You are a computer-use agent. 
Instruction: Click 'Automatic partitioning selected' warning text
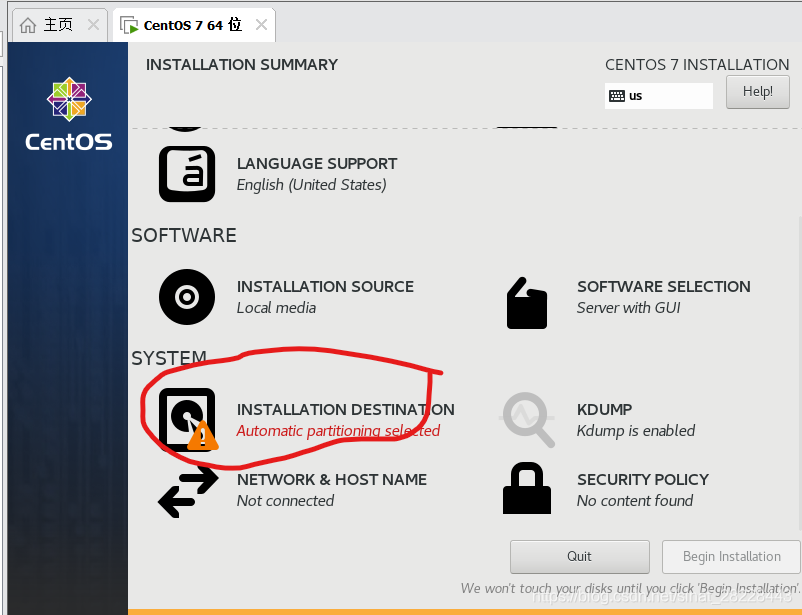point(338,431)
